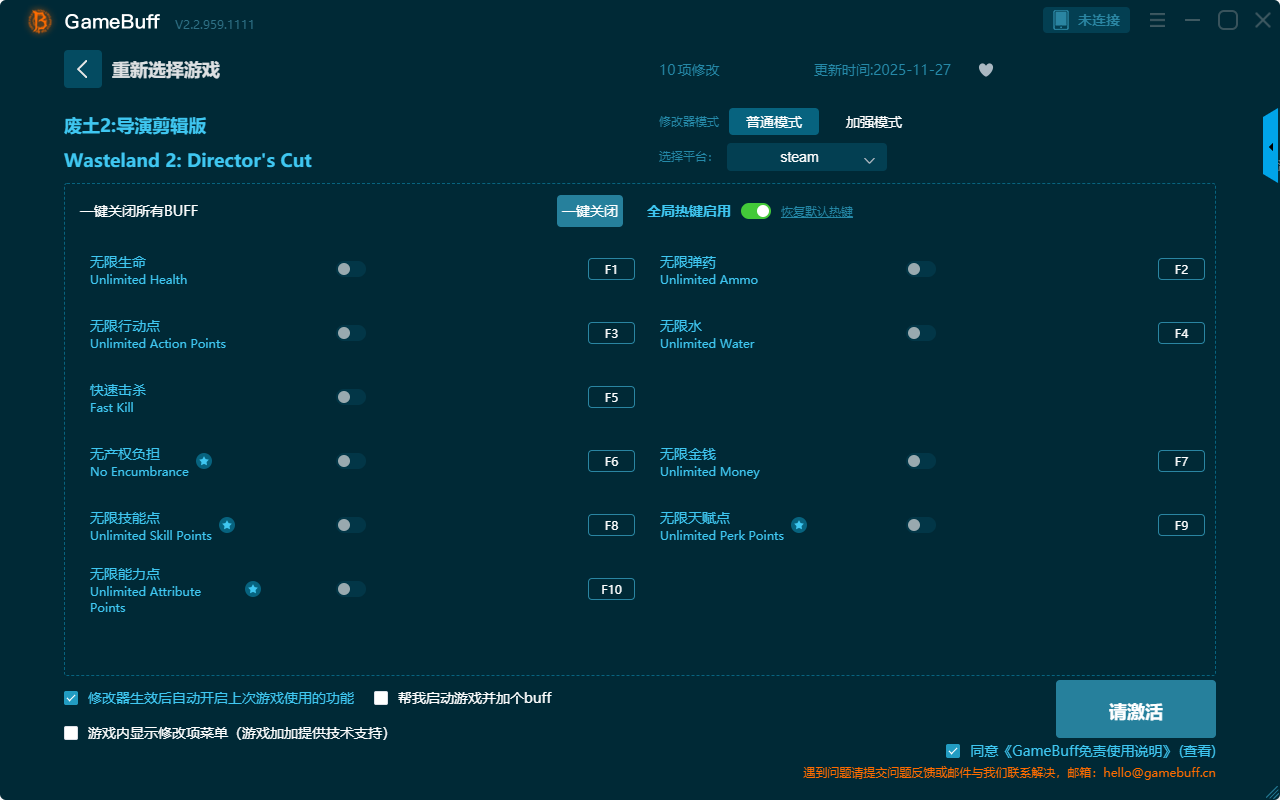Screen dimensions: 1280x800
Task: Click the back arrow to reselect game
Action: point(83,69)
